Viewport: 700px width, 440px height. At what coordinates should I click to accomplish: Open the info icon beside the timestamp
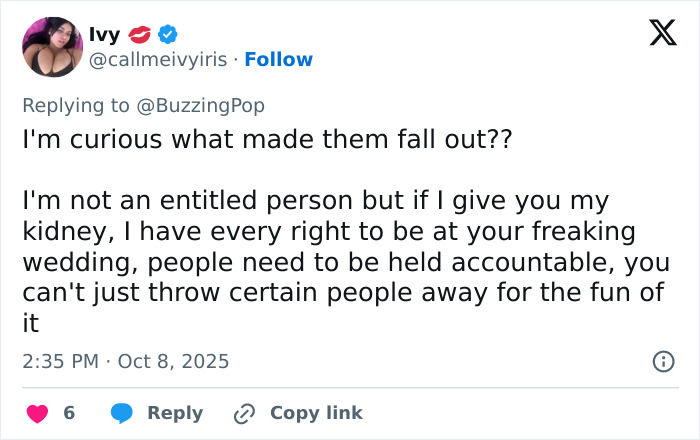[x=662, y=361]
